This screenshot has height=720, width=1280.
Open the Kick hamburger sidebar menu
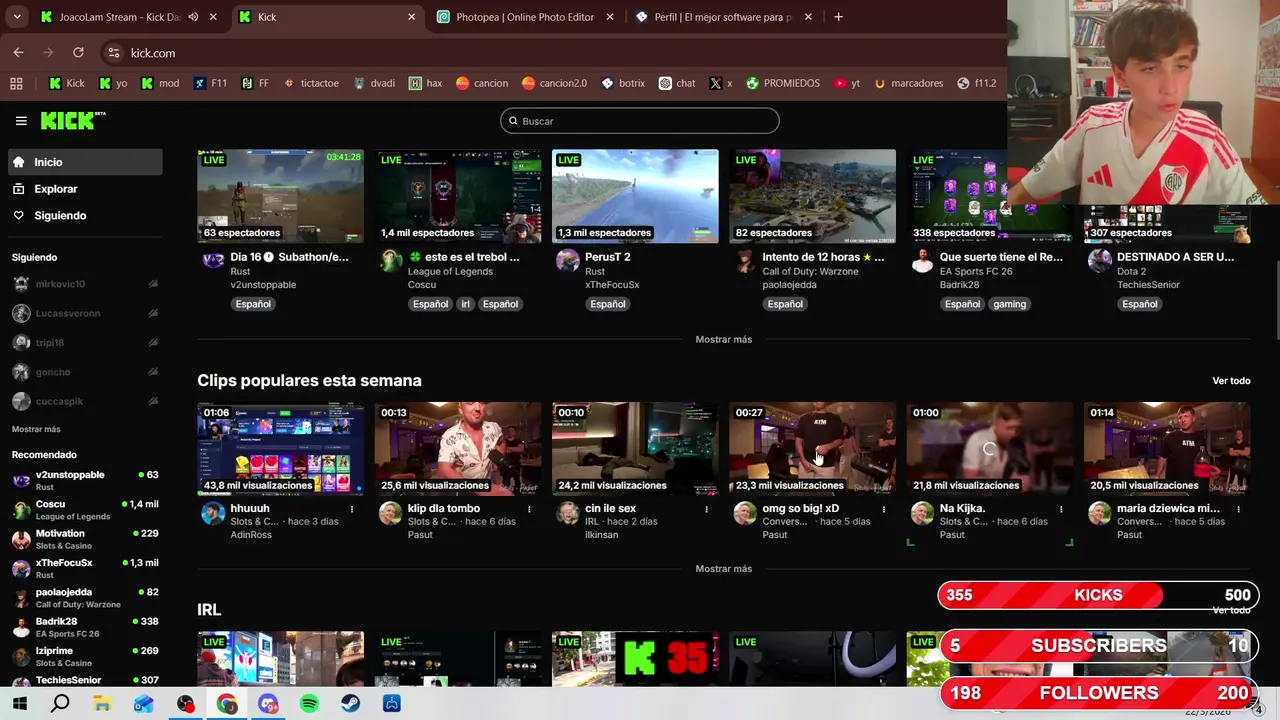coord(21,121)
